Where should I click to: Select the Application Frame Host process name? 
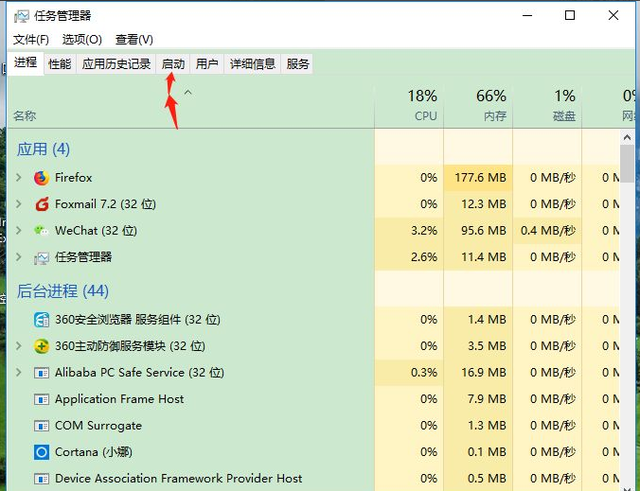[x=119, y=399]
